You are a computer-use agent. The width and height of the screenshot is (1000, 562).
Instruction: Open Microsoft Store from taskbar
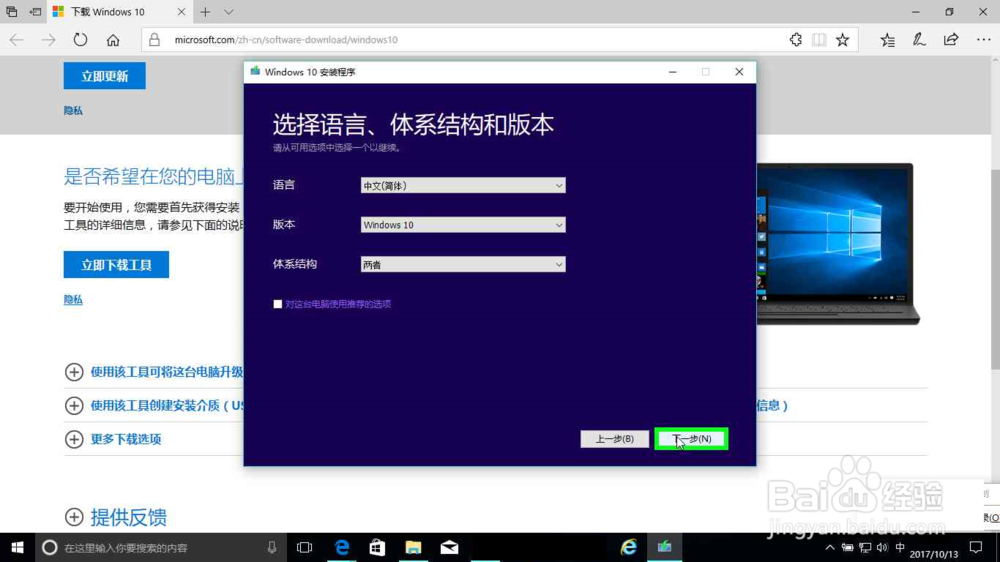point(378,547)
